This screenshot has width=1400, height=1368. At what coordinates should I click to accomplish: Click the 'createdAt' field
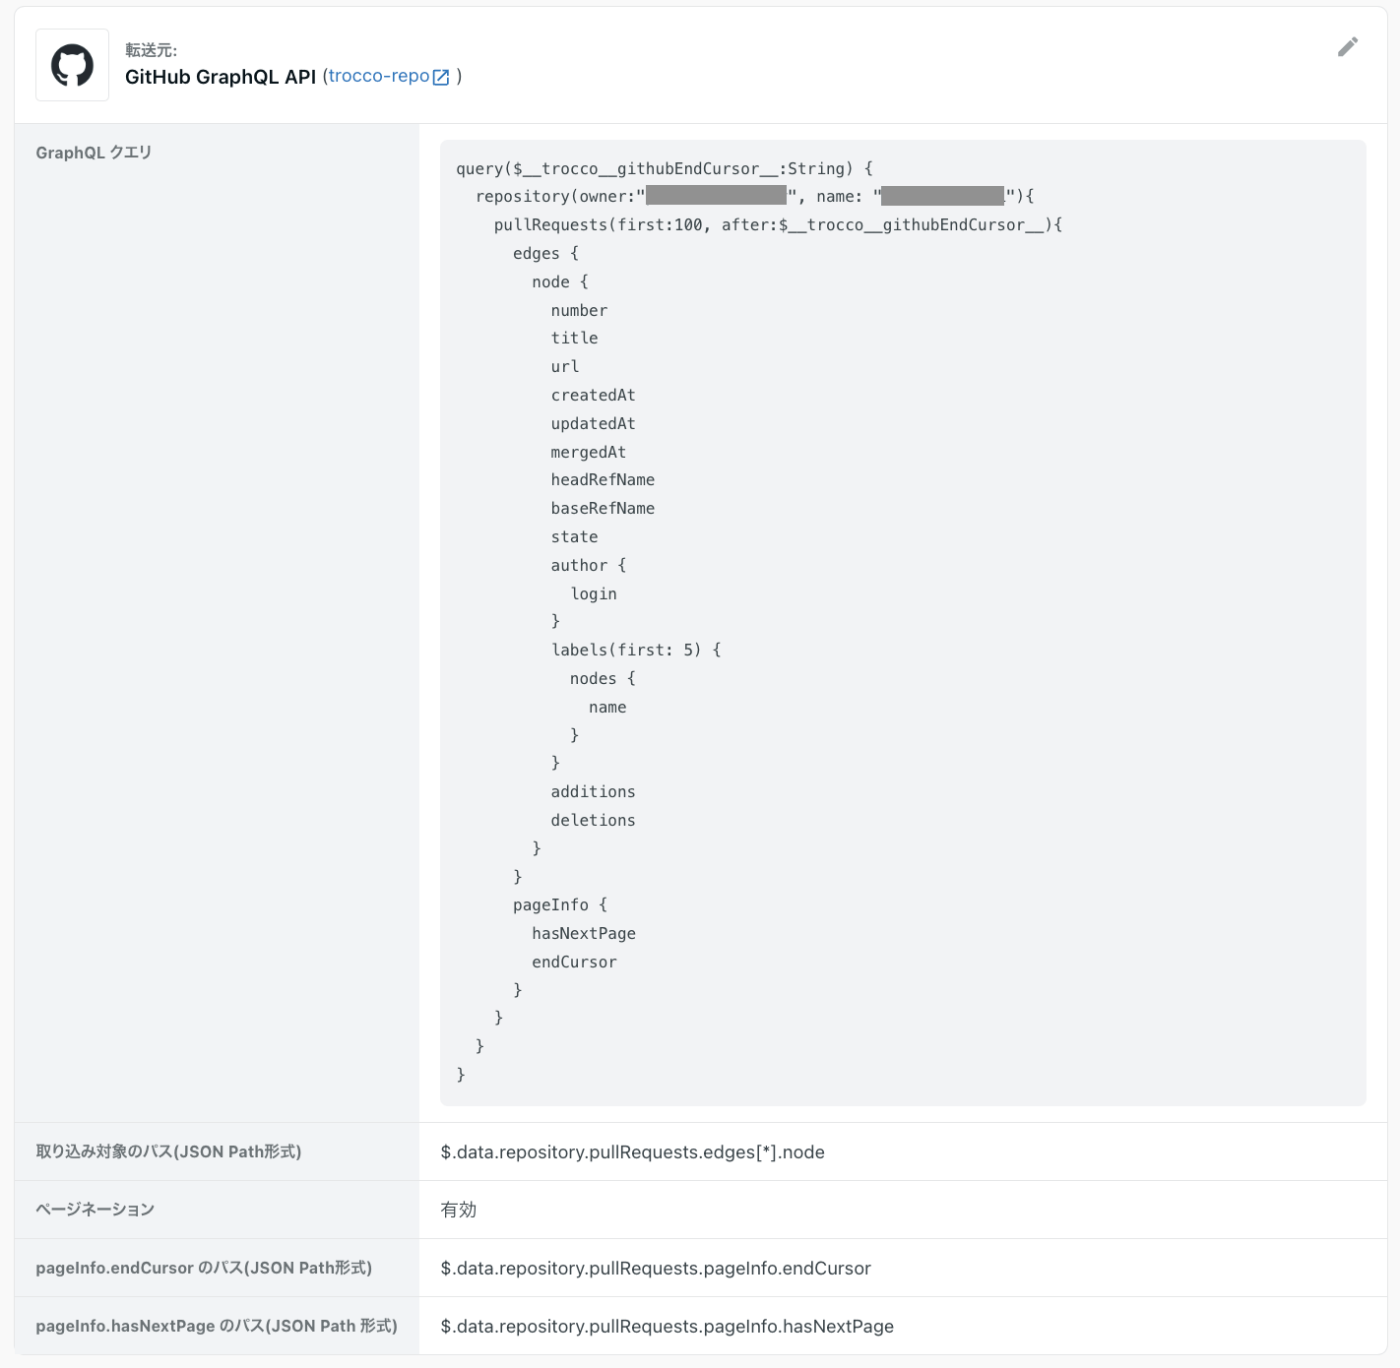[593, 395]
